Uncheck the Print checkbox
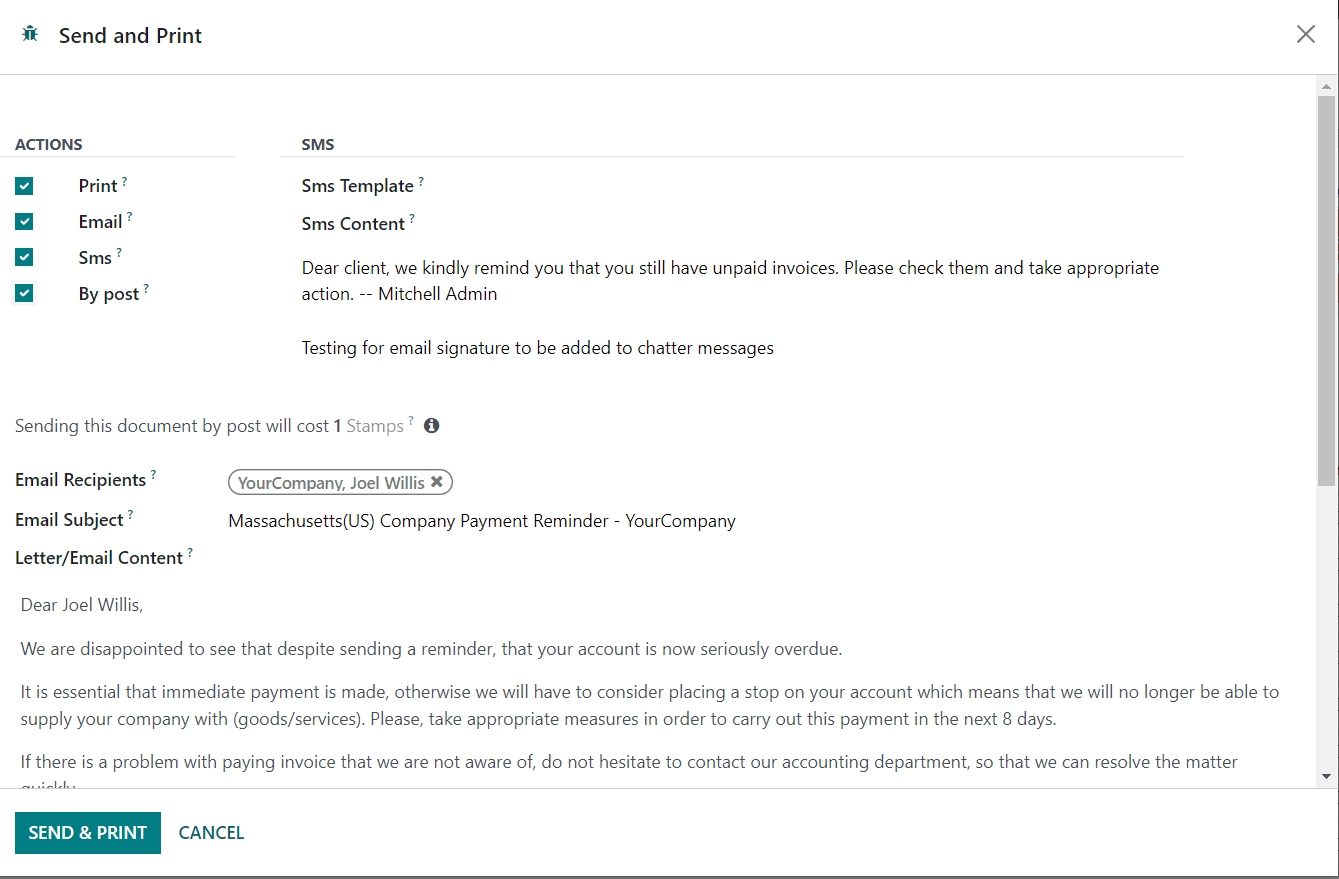Screen dimensions: 1339x879 coord(24,186)
